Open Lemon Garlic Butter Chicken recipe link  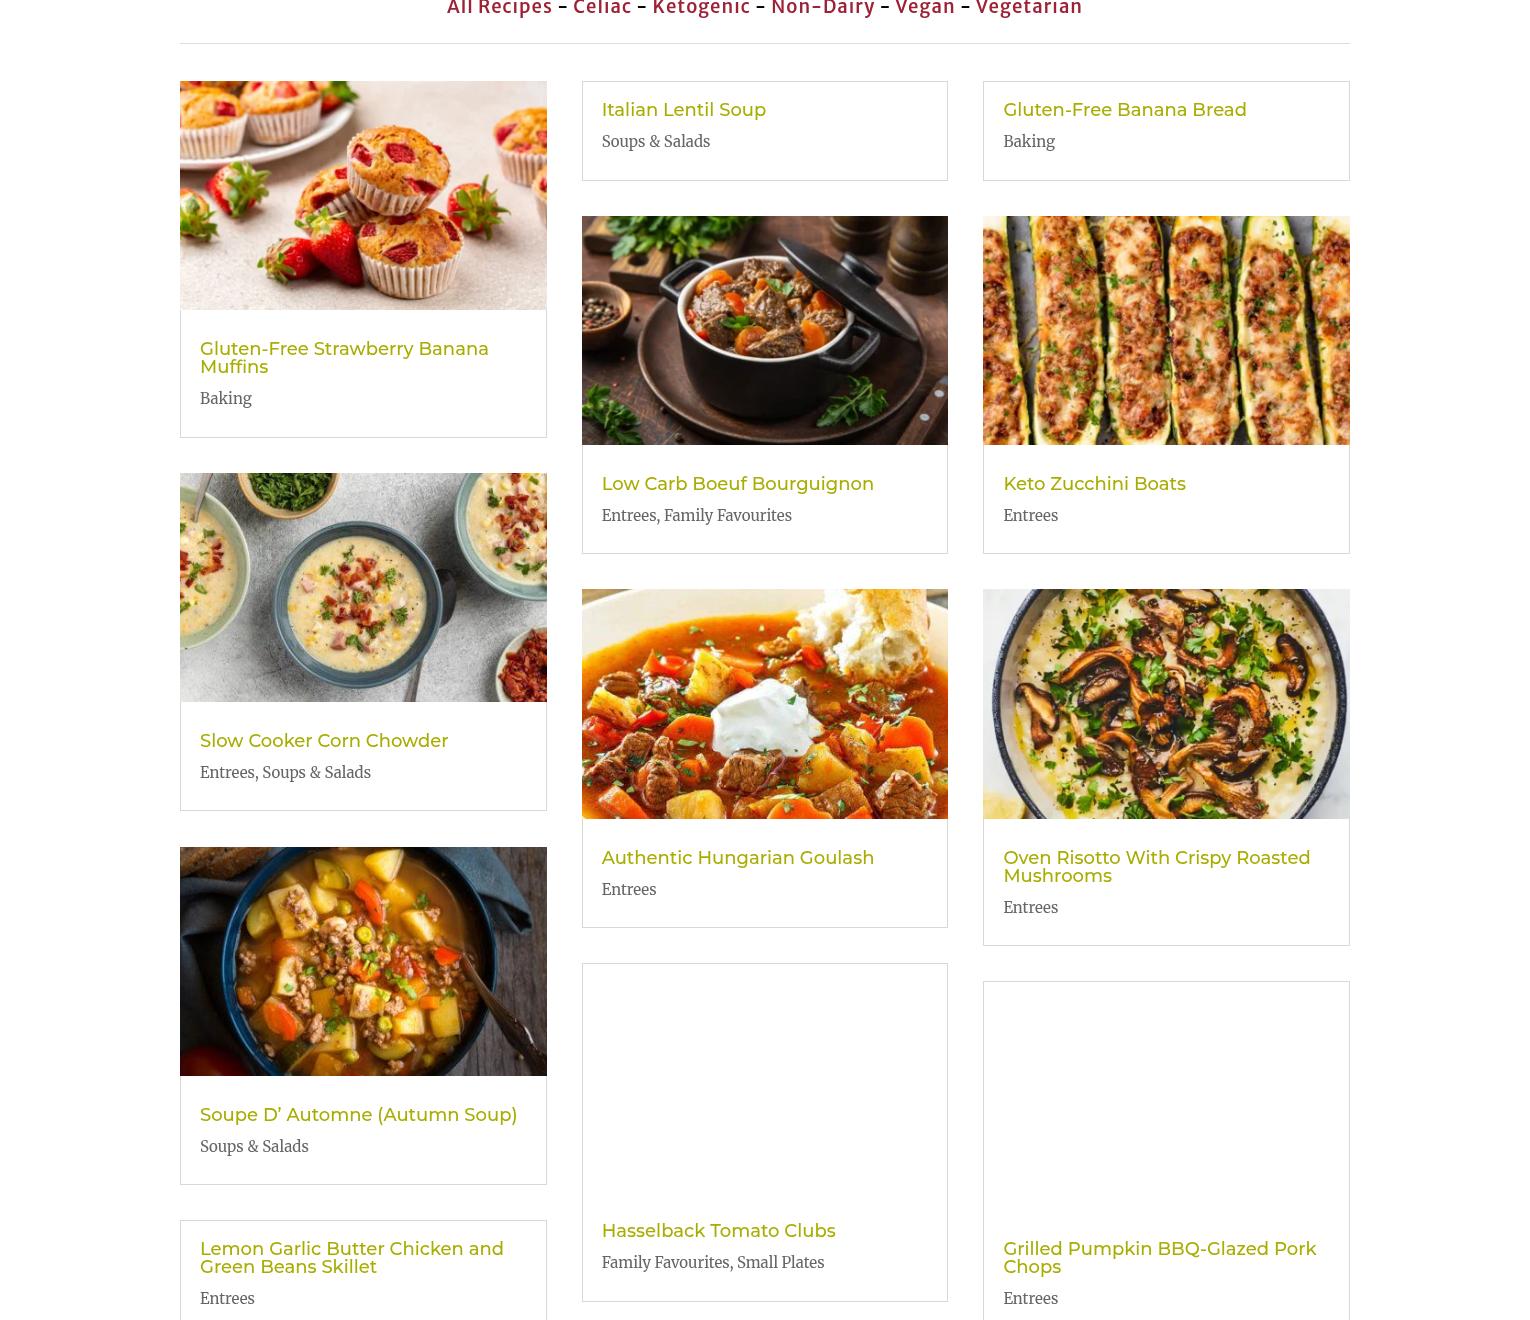click(352, 1258)
